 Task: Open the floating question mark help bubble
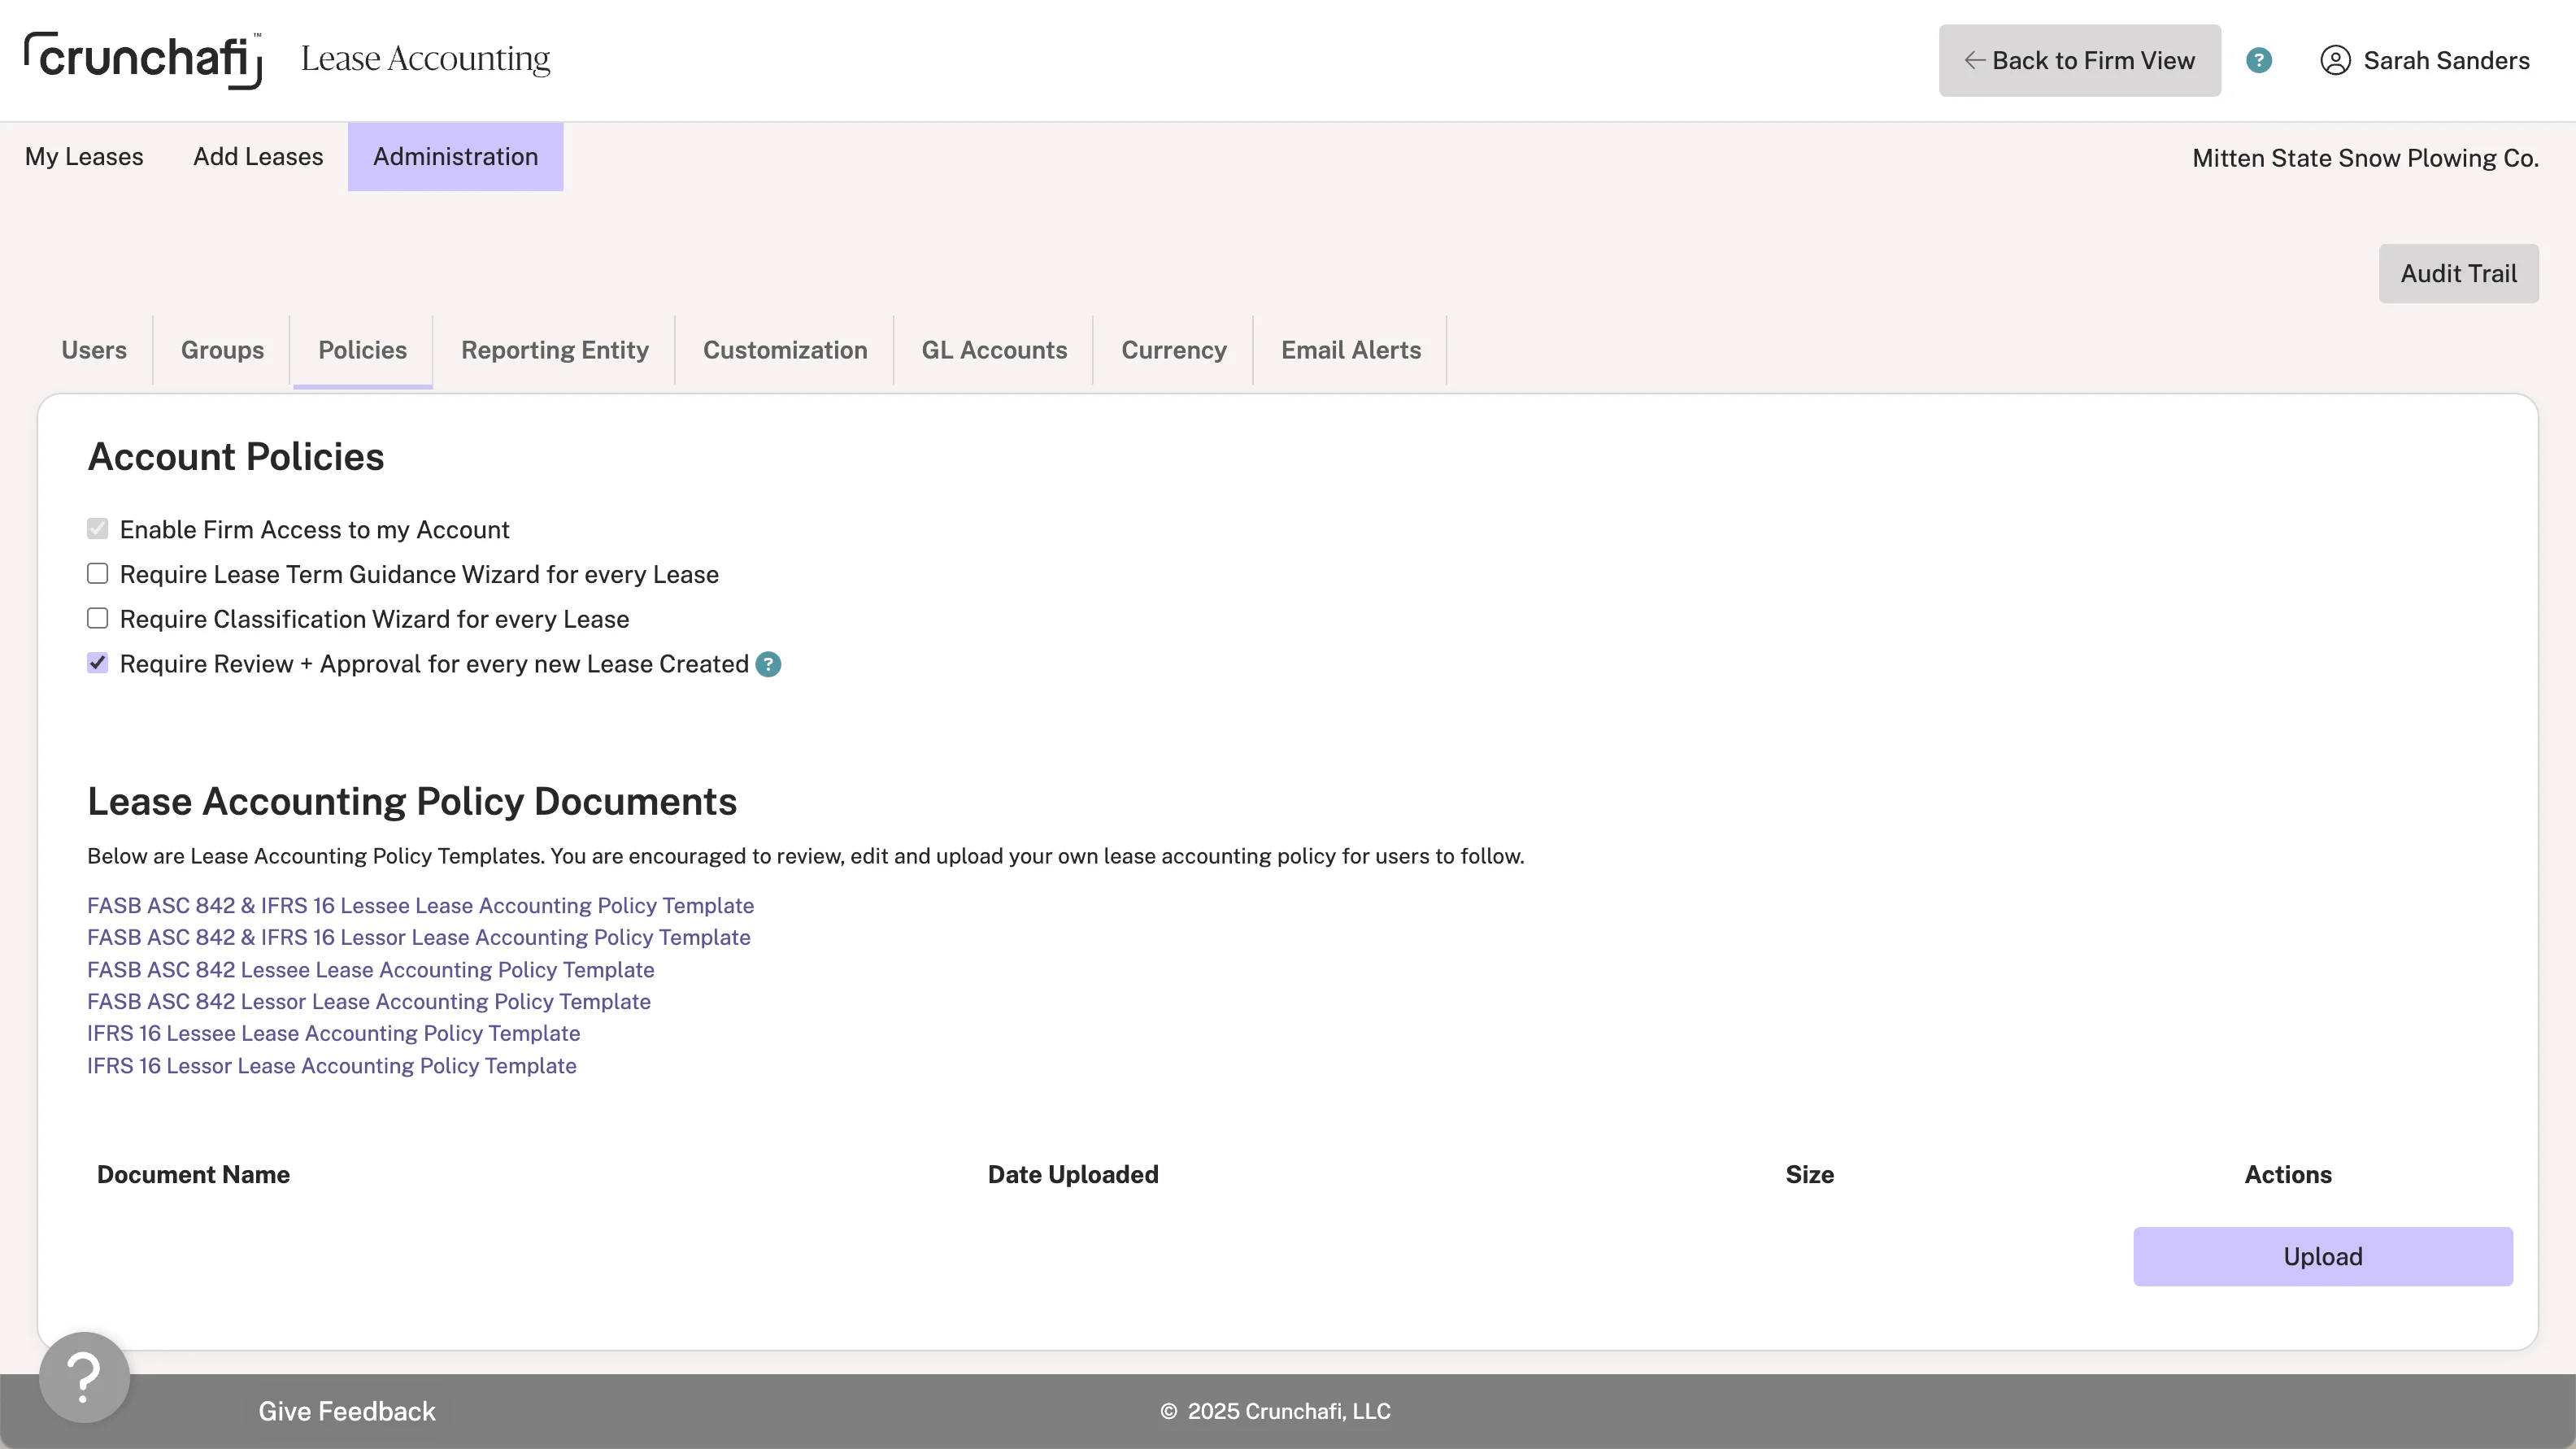tap(84, 1377)
